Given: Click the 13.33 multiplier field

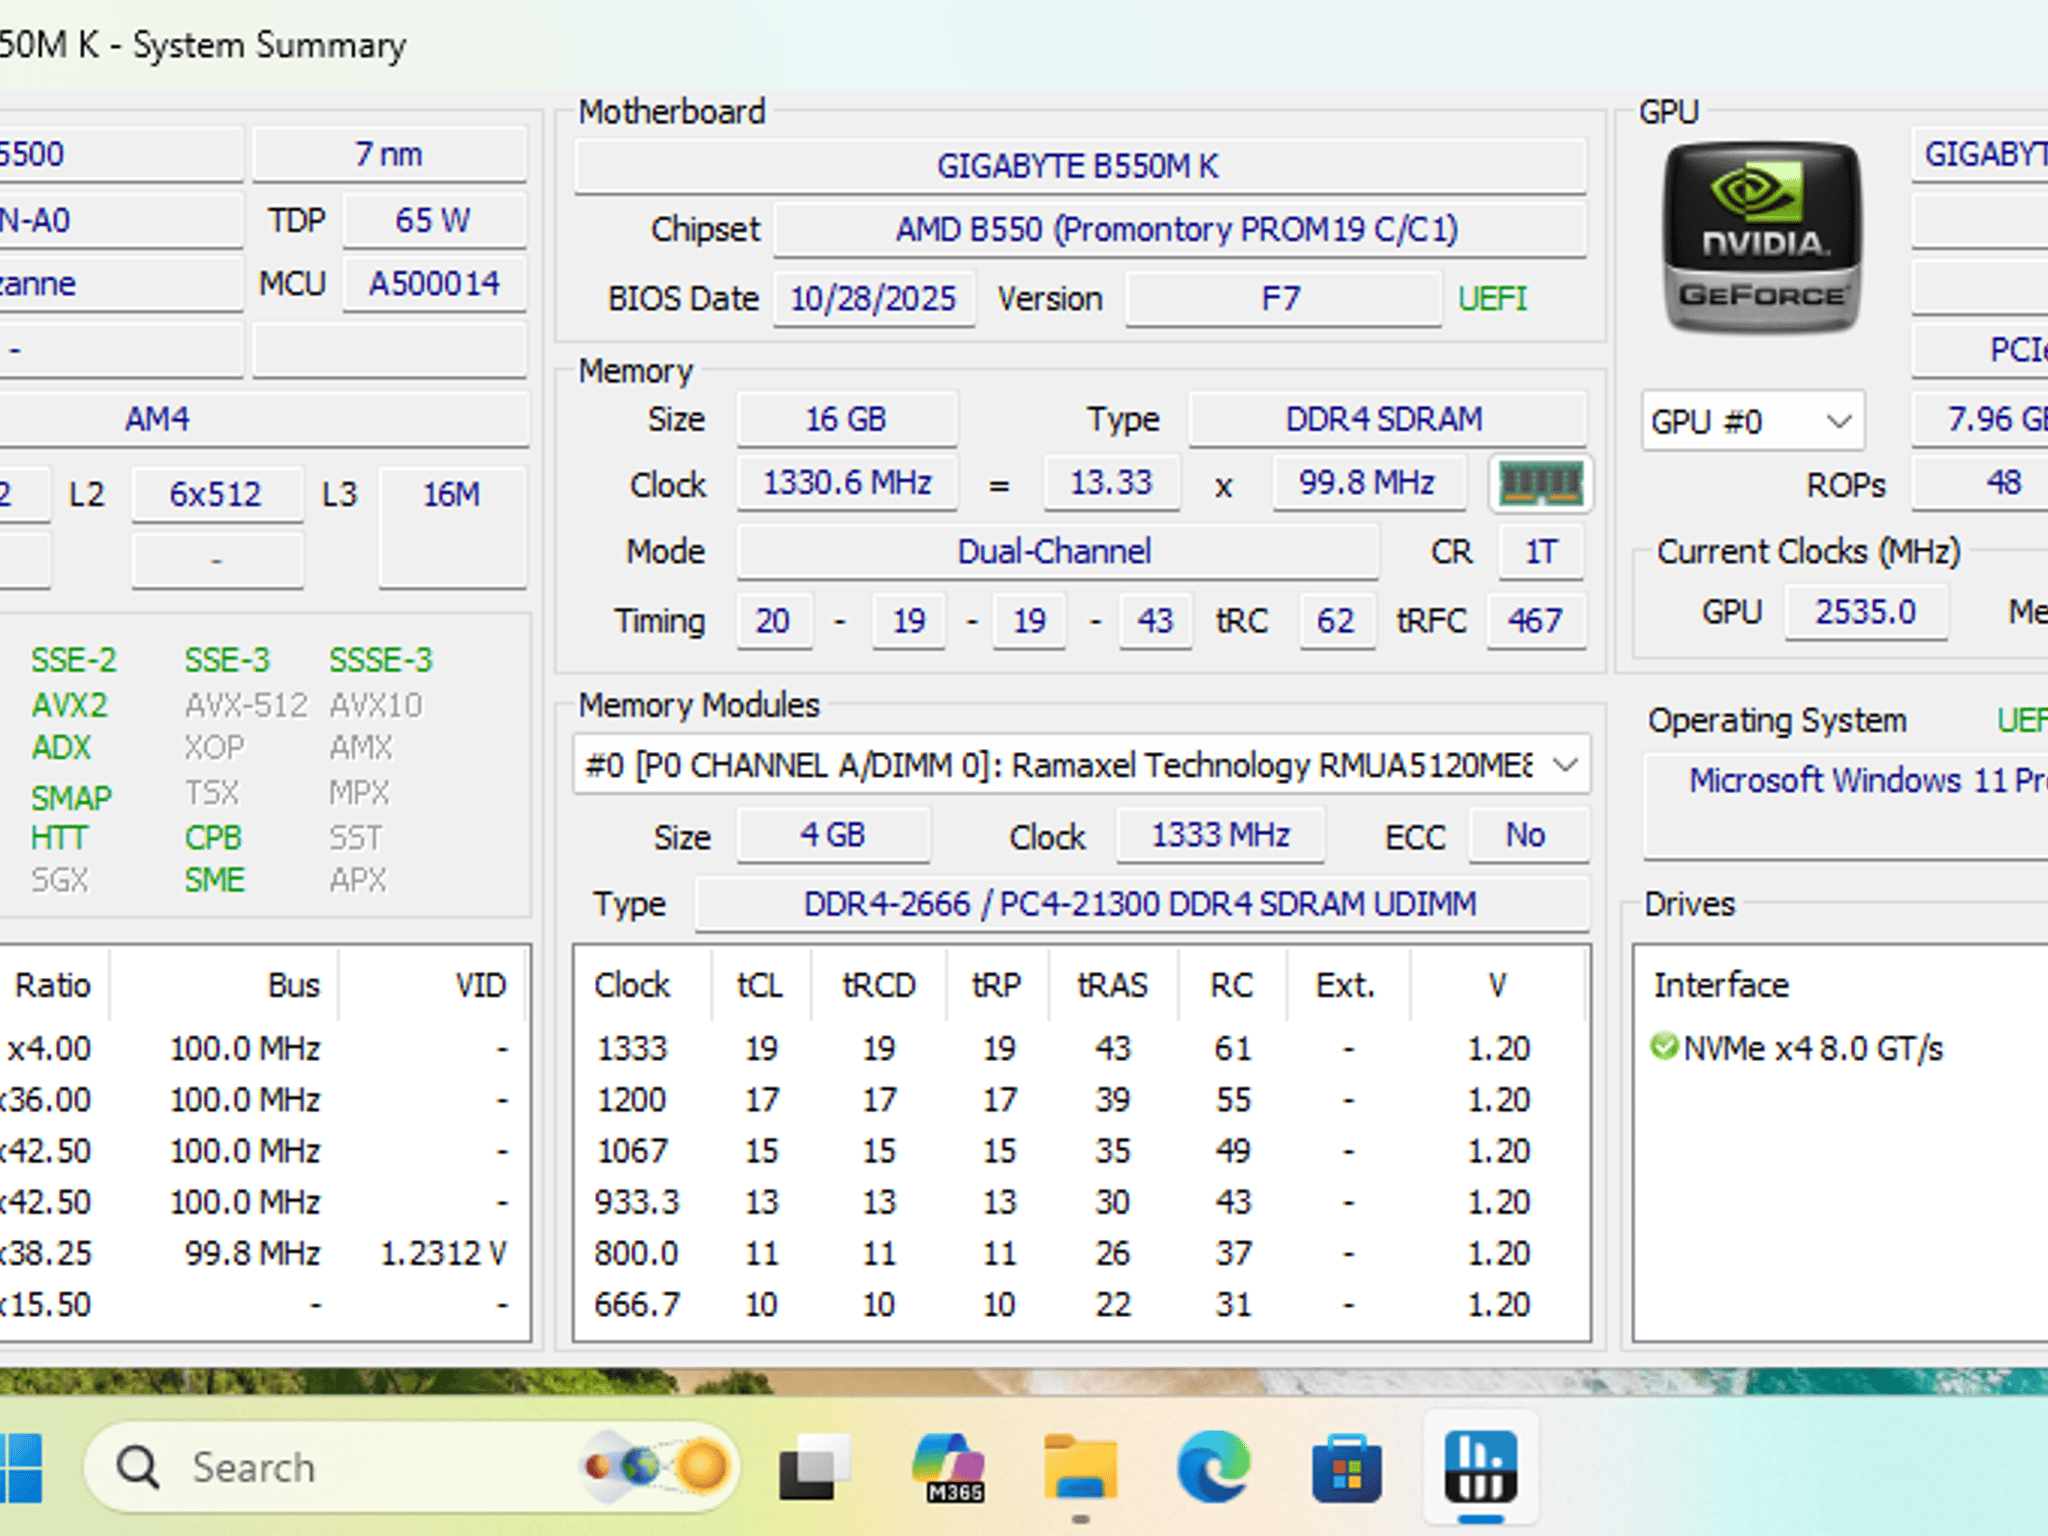Looking at the screenshot, I should (x=1111, y=483).
